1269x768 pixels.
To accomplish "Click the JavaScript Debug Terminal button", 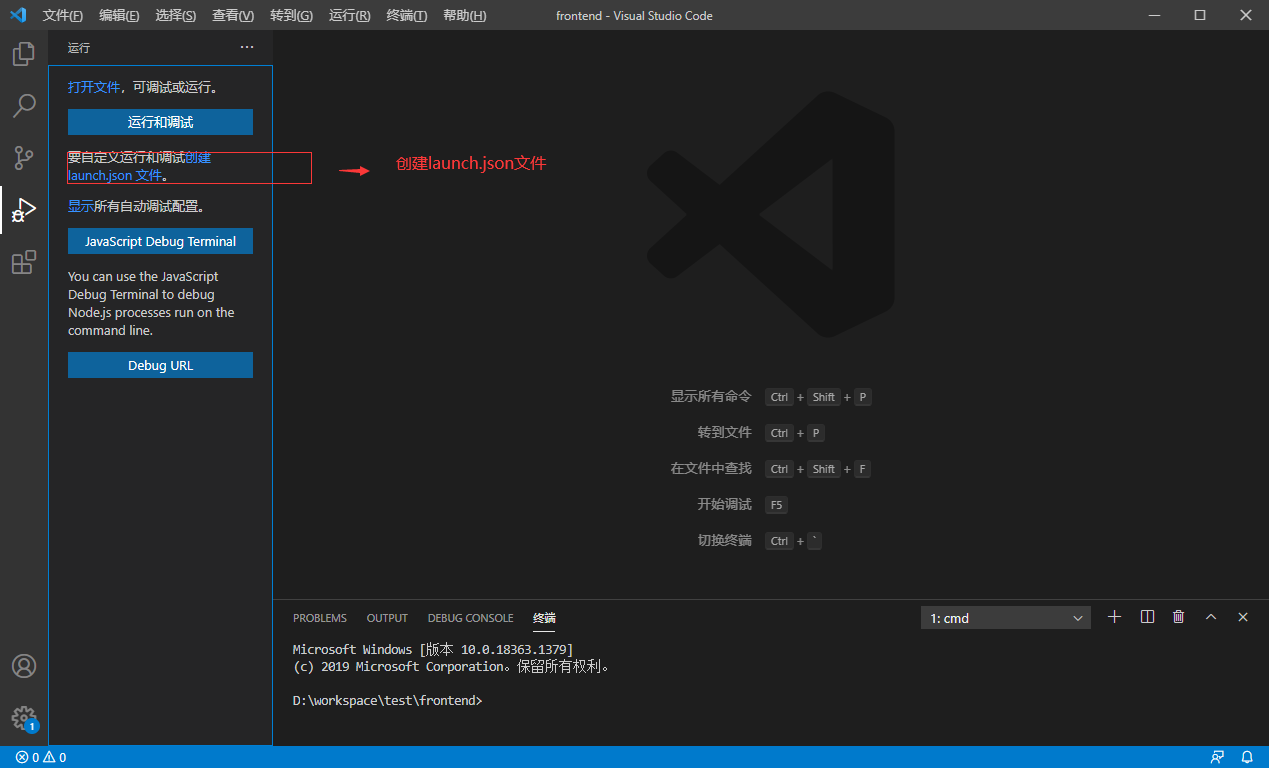I will coord(160,241).
